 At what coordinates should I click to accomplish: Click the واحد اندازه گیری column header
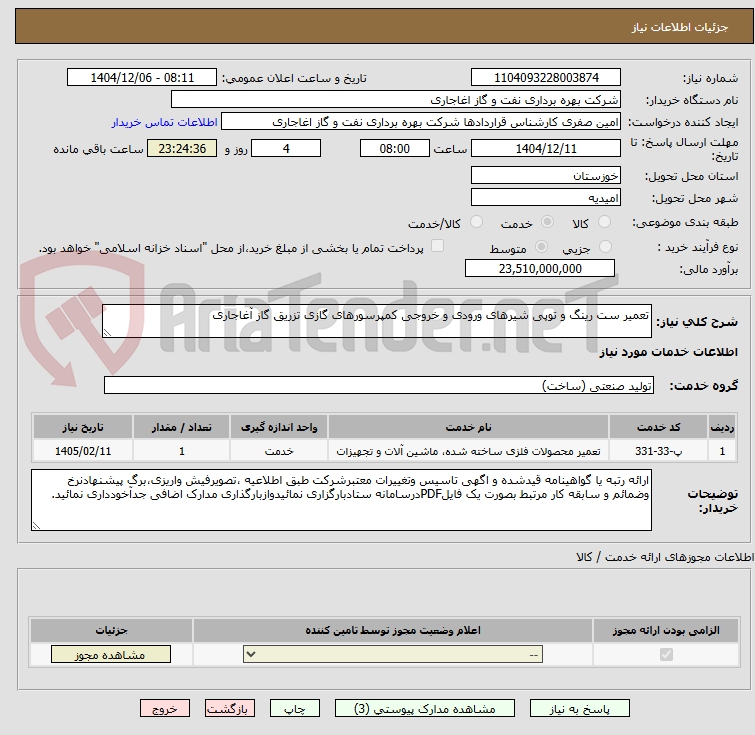click(279, 427)
